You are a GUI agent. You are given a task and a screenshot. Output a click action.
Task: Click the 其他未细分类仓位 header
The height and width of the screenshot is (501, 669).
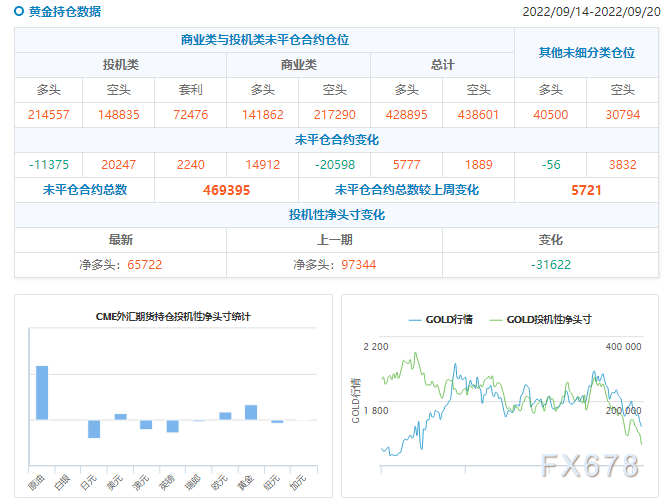pos(586,52)
